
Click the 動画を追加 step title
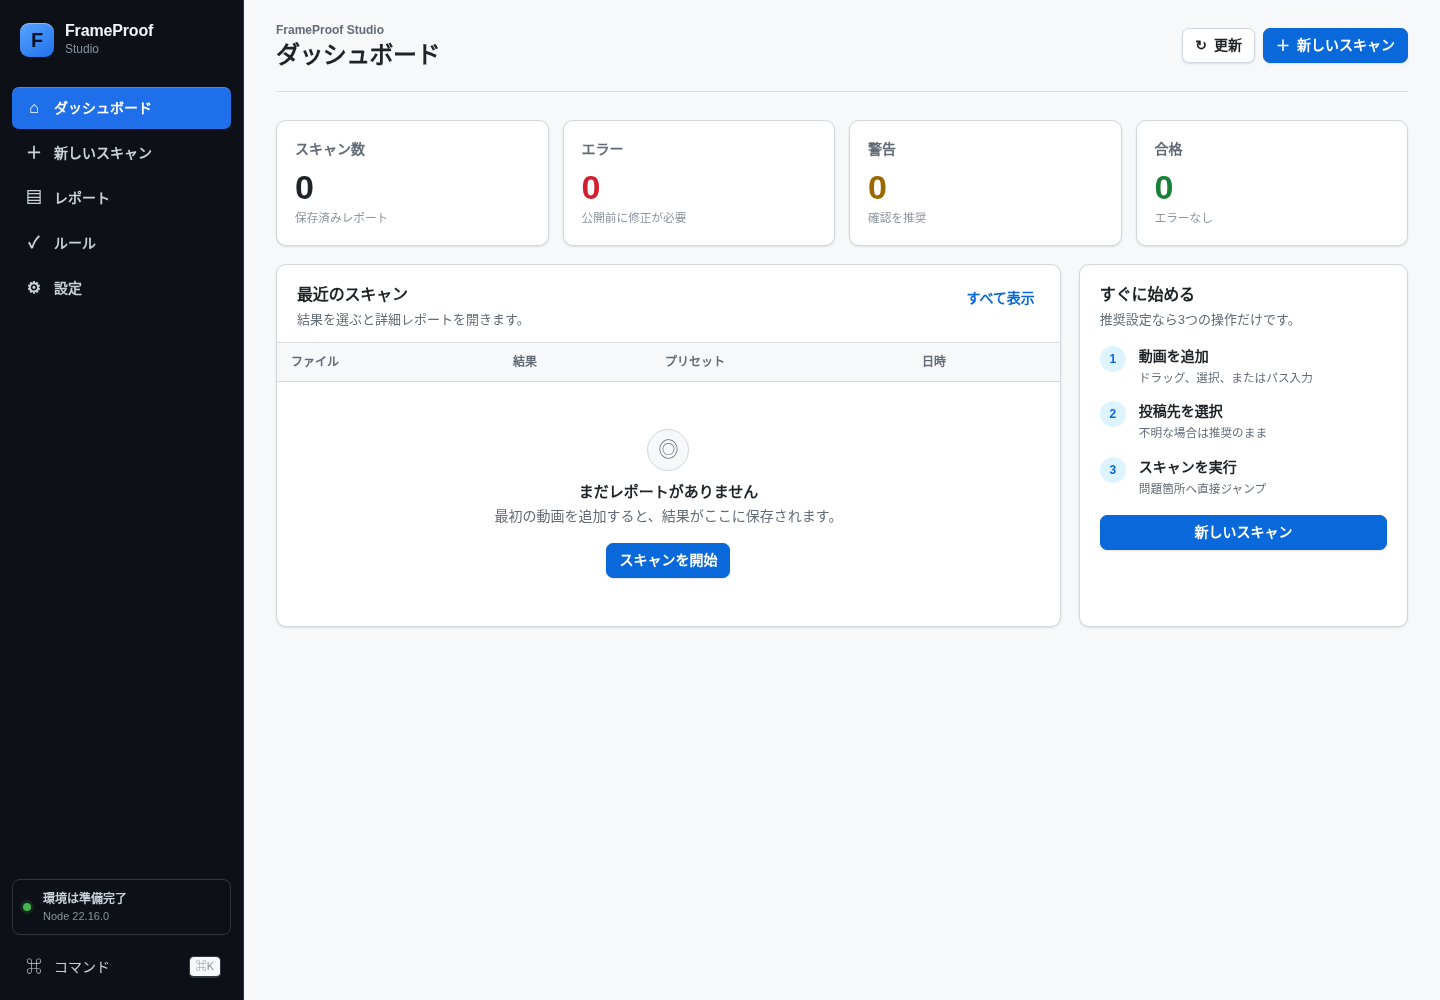1174,357
